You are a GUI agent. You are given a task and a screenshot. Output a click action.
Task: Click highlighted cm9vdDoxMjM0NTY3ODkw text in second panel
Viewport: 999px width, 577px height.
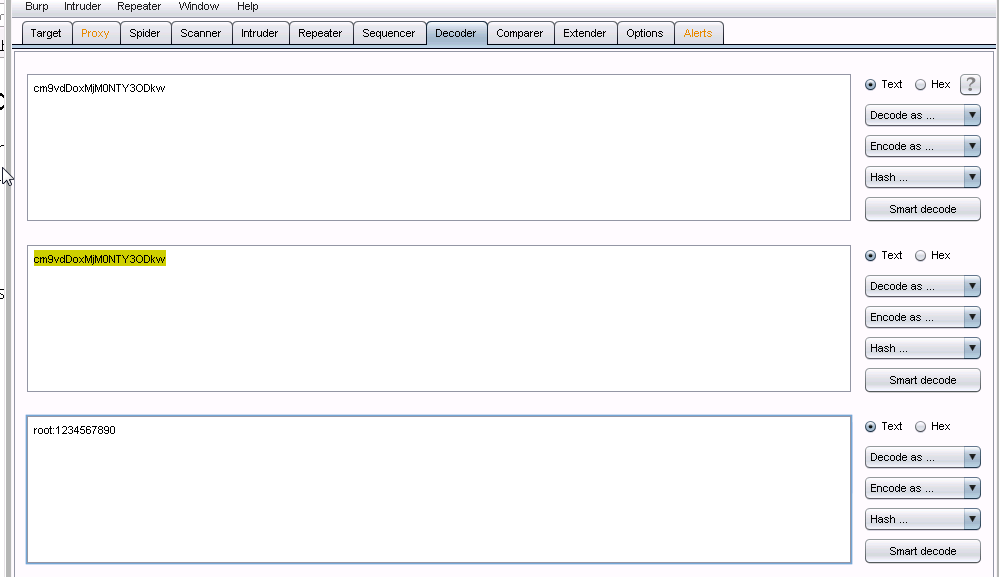(x=99, y=259)
